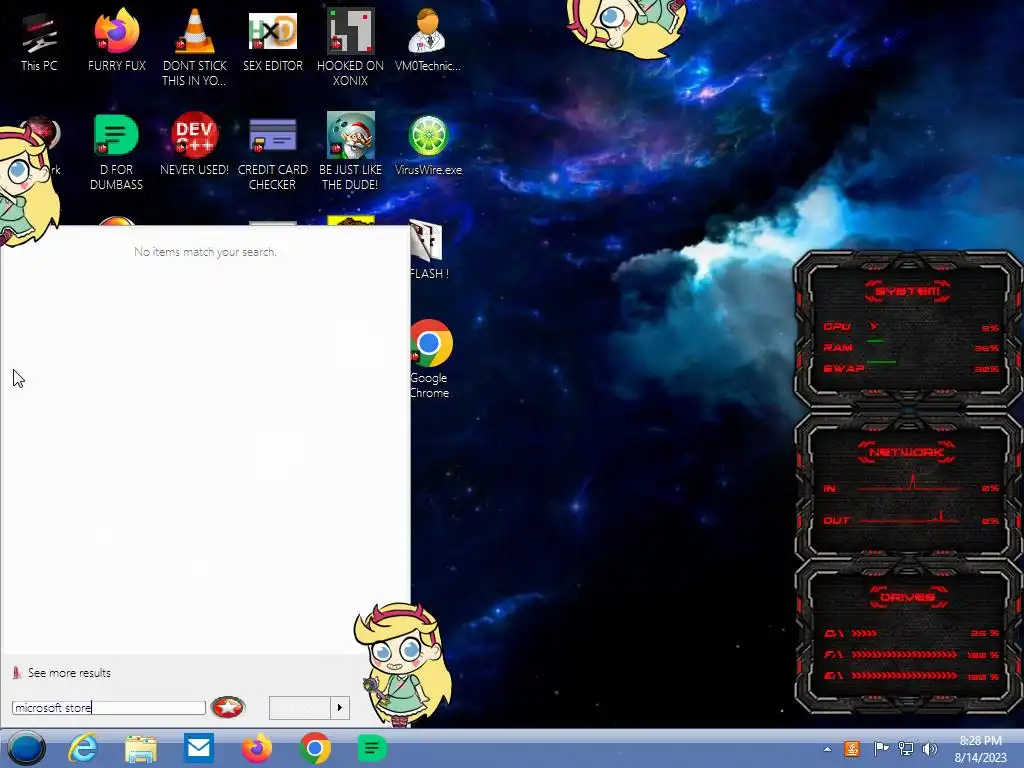The width and height of the screenshot is (1024, 768).
Task: Open the SEX EDITOR HxD shortcut
Action: tap(272, 40)
